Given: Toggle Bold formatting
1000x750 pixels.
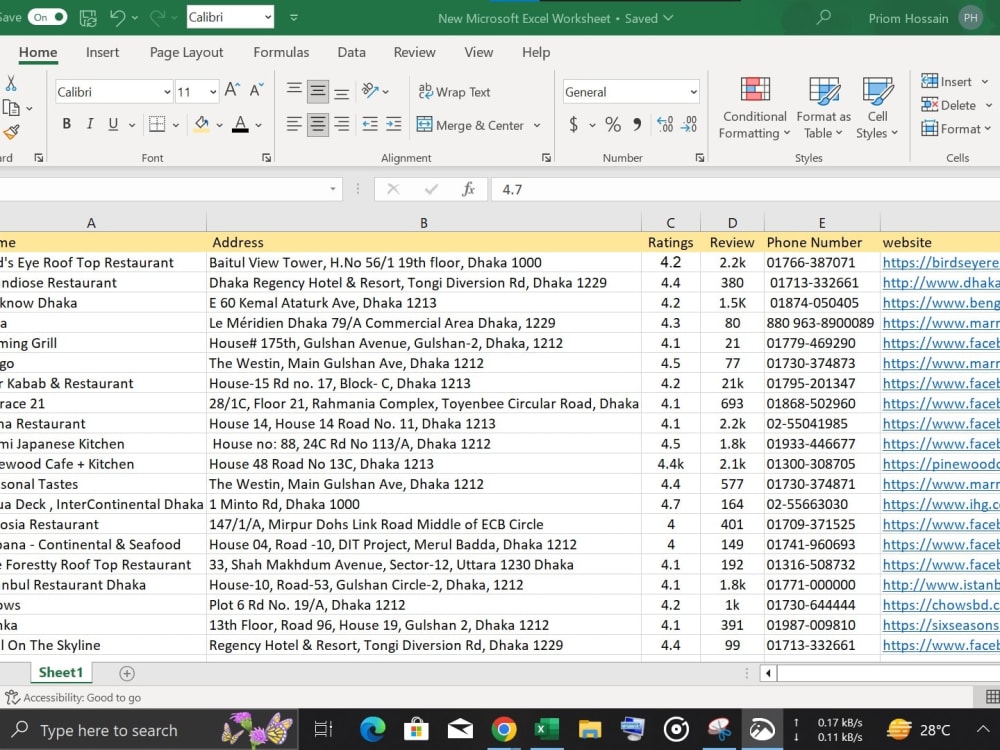Looking at the screenshot, I should [66, 124].
